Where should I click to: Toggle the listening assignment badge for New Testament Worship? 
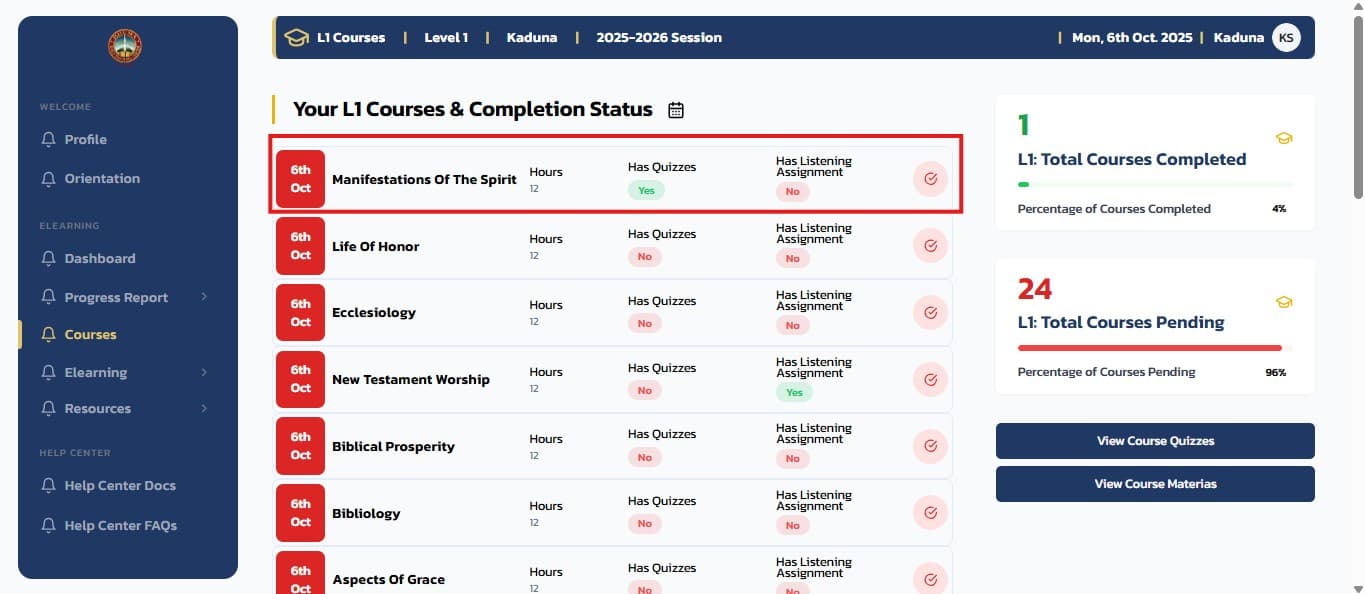794,392
